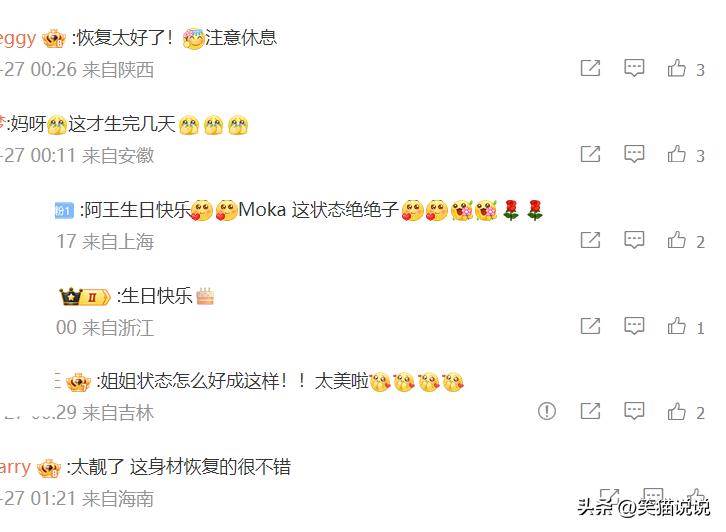Share the 吉林 comment '太美啦'
The width and height of the screenshot is (726, 532).
point(590,411)
